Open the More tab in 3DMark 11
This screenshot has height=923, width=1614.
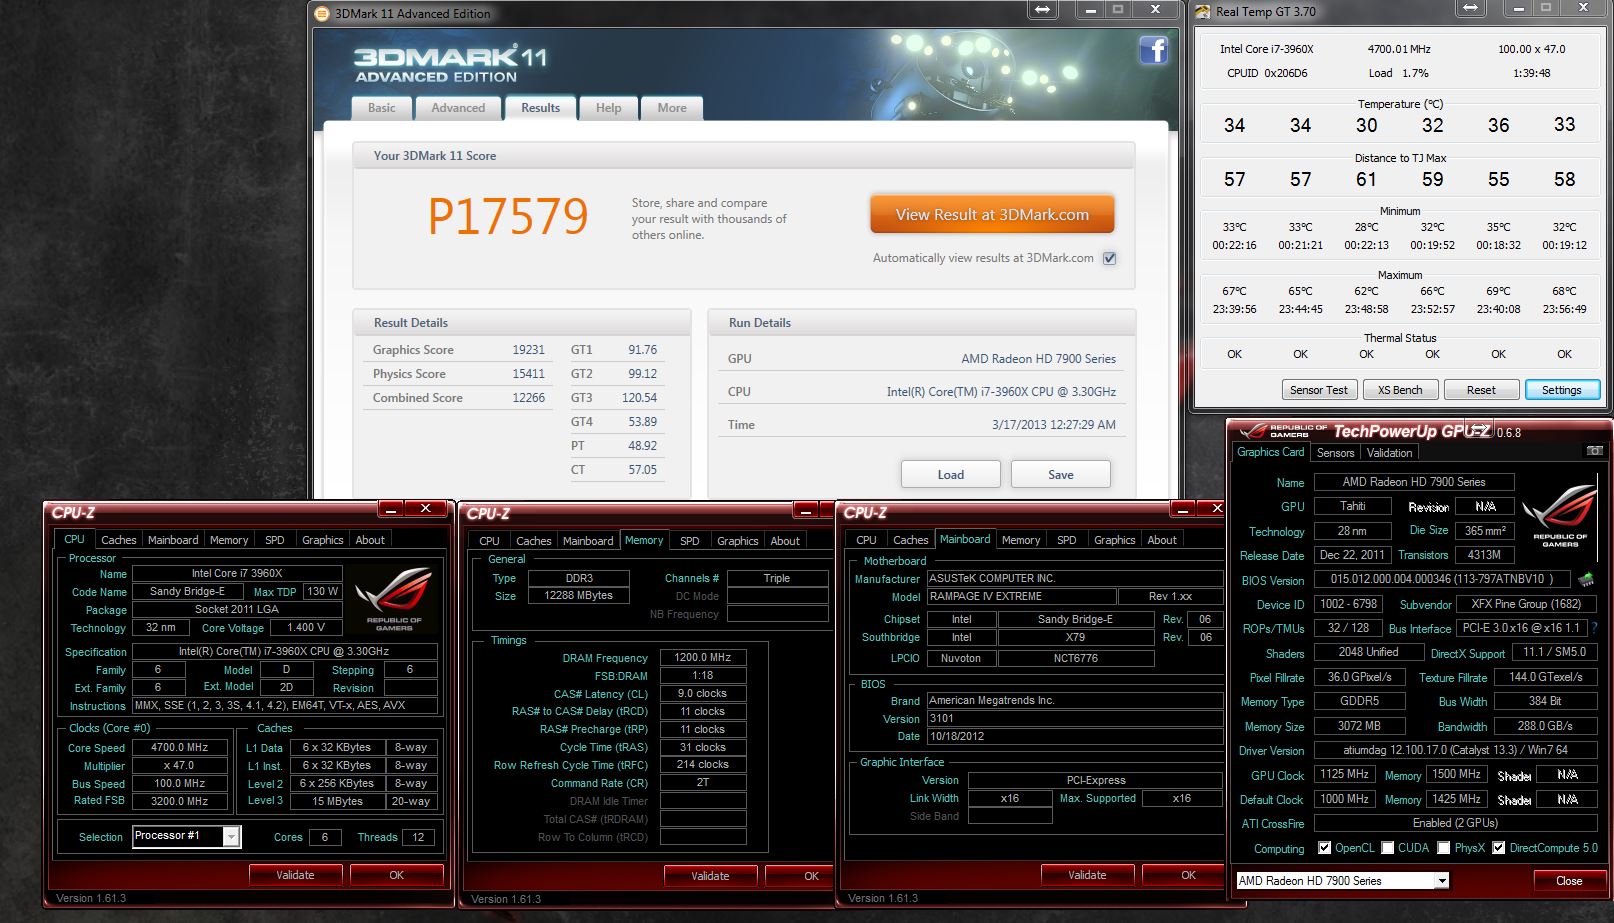click(672, 108)
